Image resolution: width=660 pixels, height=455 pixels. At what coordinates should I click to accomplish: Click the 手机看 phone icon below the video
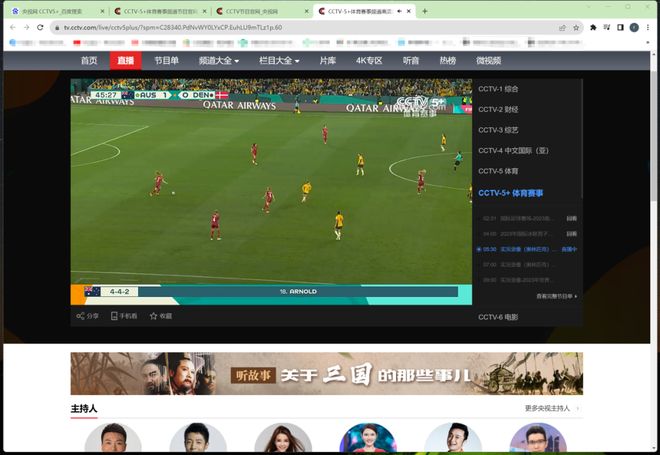[x=114, y=316]
